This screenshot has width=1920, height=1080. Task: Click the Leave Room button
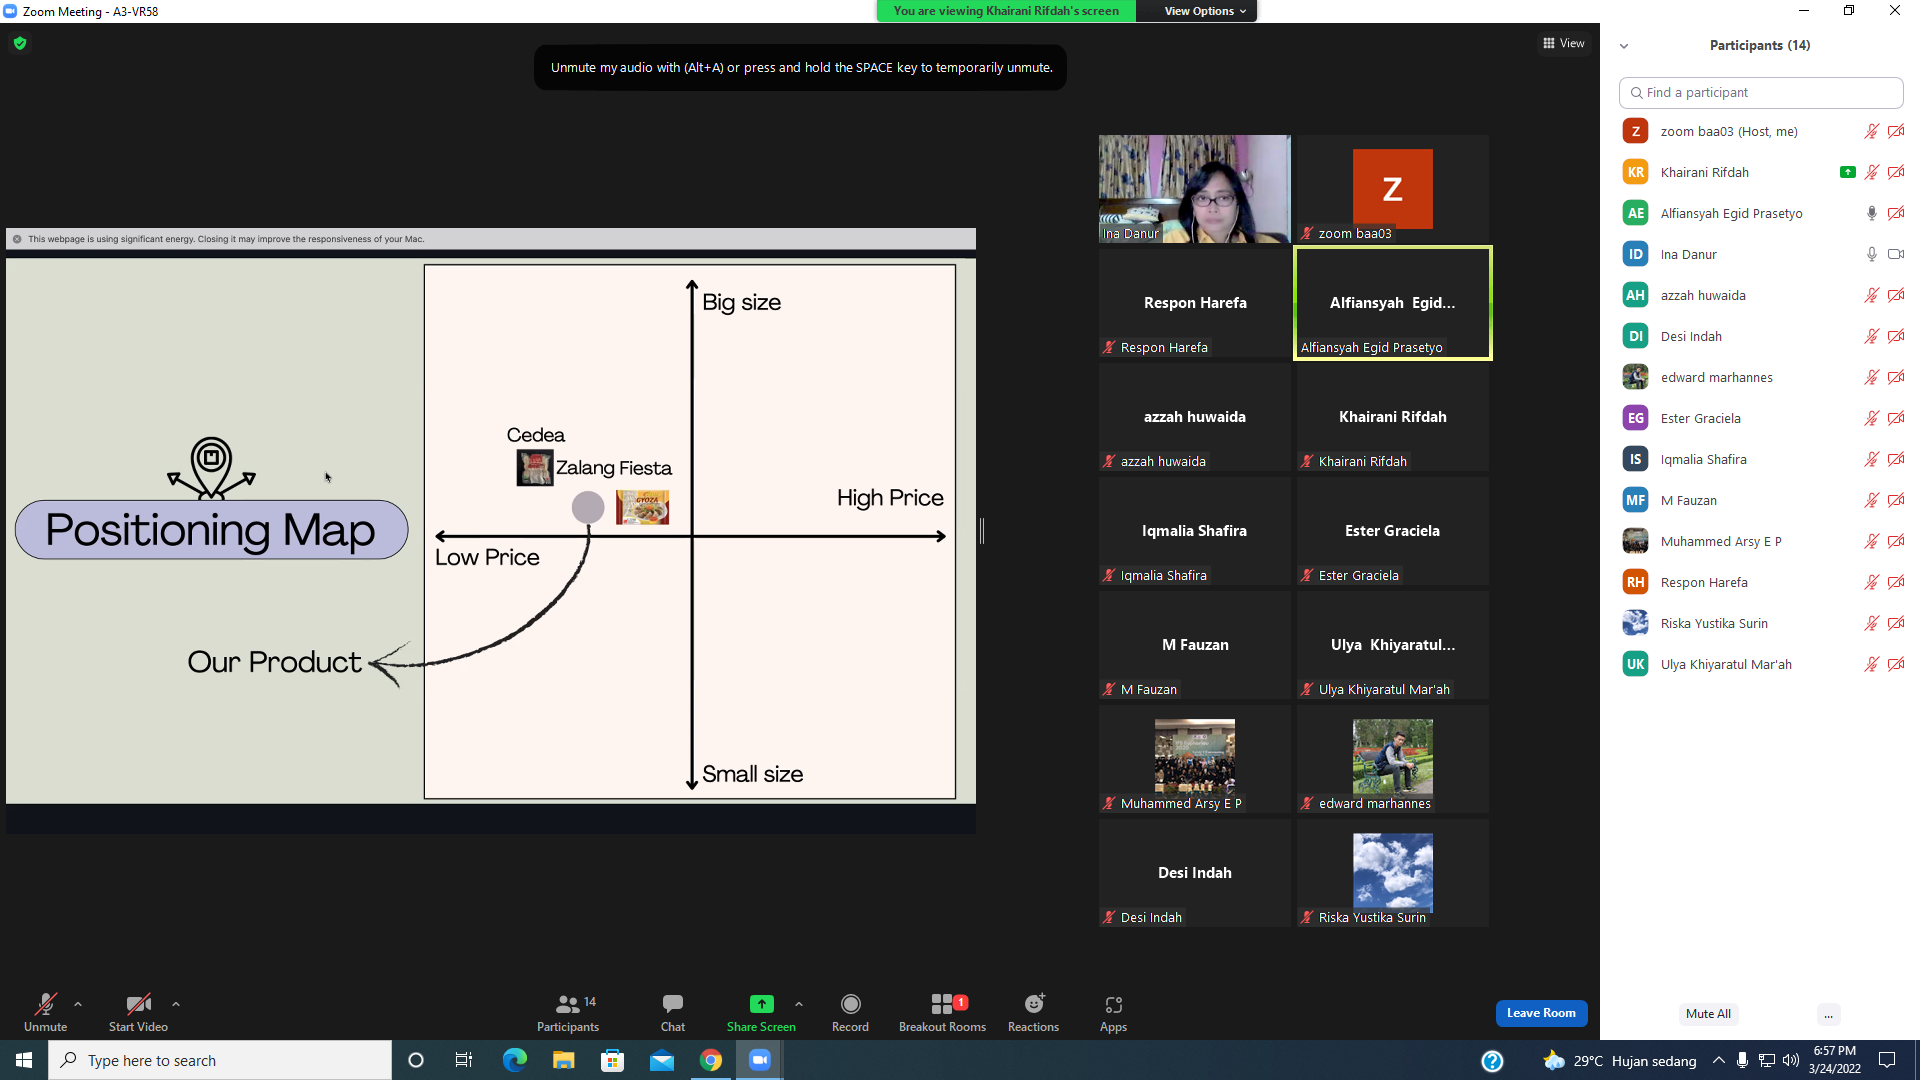[1541, 1013]
